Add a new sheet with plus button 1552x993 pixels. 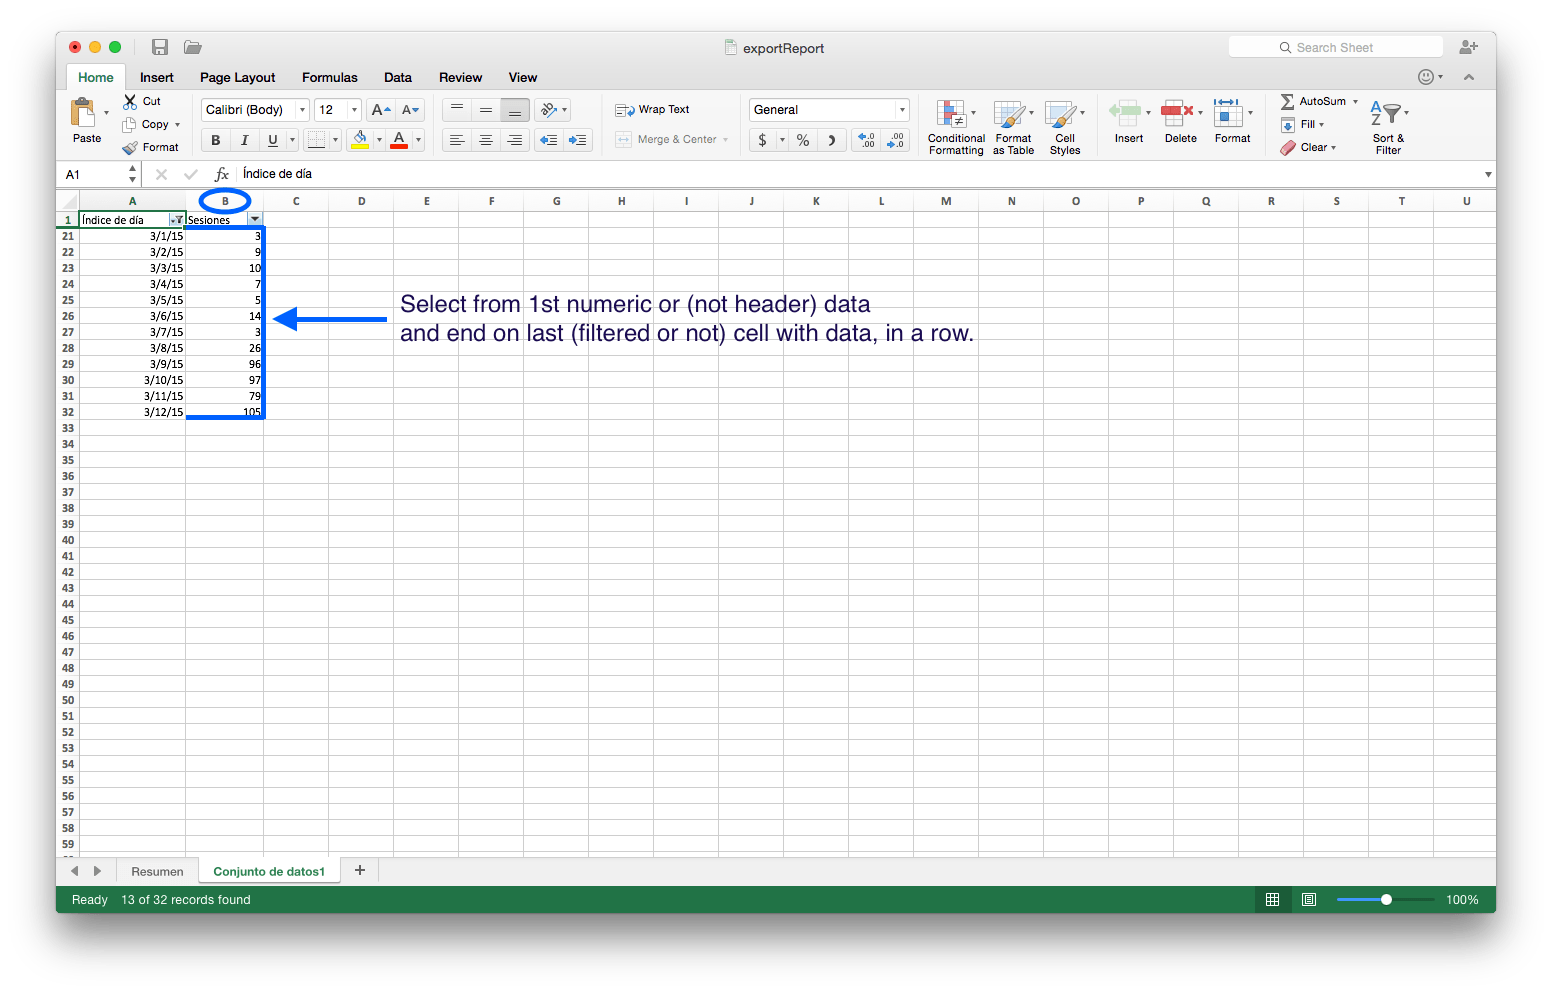coord(360,870)
